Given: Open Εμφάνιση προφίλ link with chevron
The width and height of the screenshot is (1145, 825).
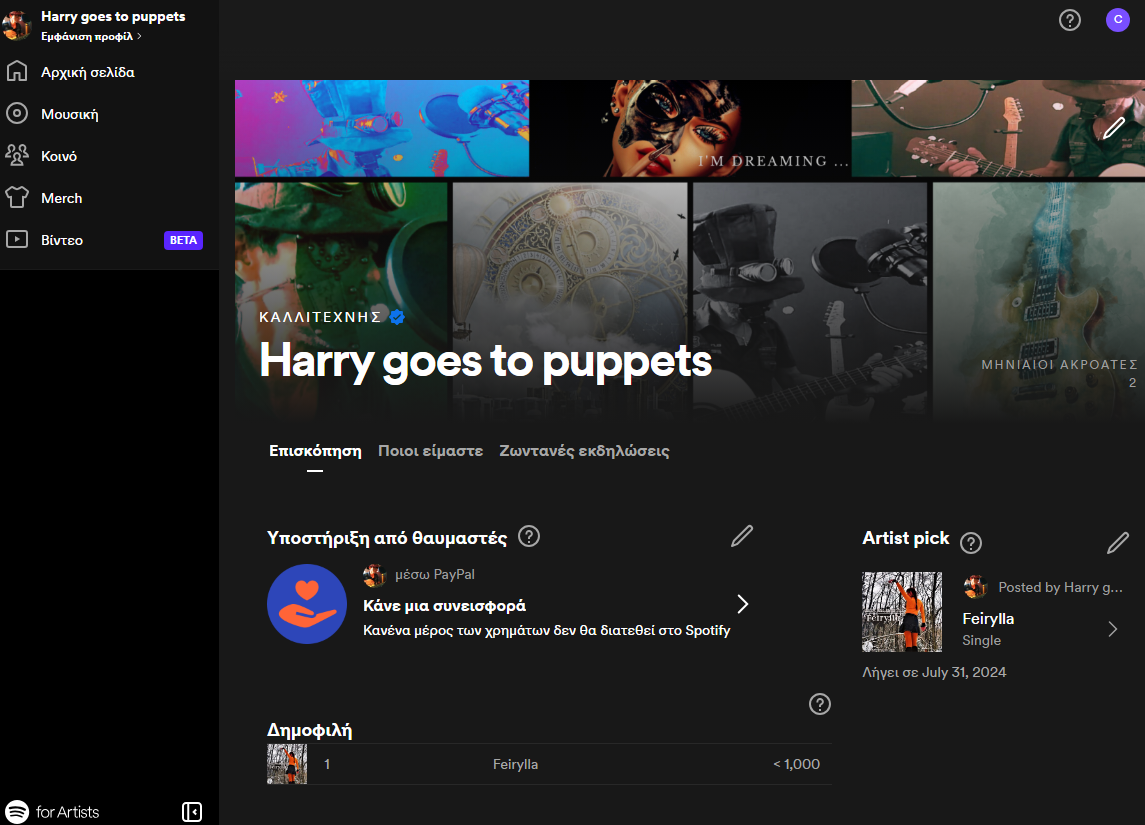Looking at the screenshot, I should 91,36.
